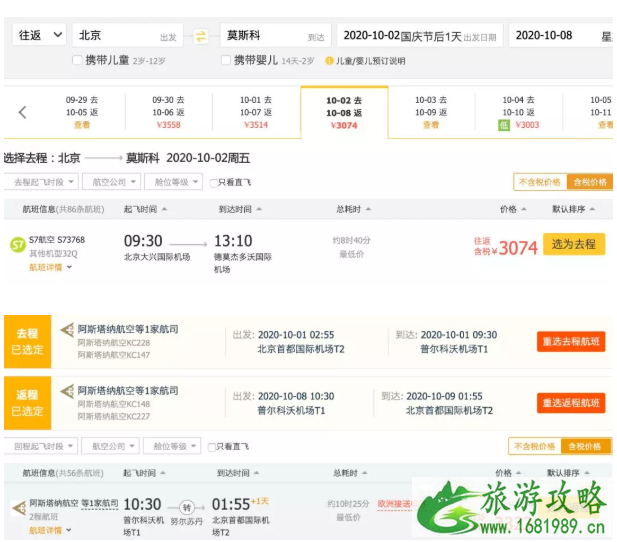
Task: Open the 往返 trip type dropdown
Action: (39, 35)
